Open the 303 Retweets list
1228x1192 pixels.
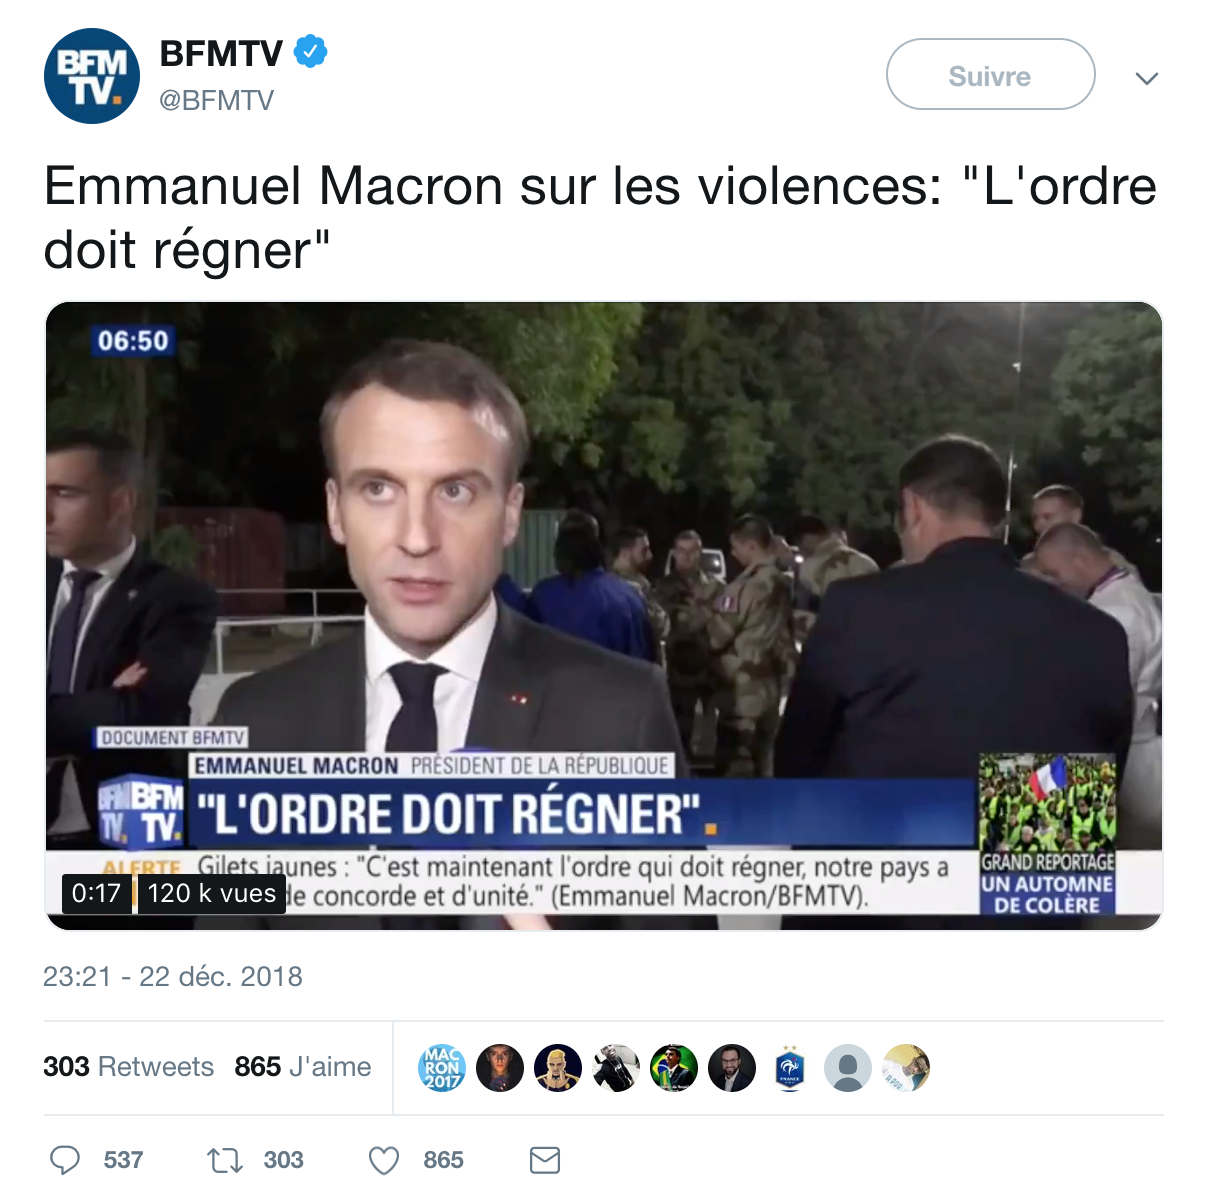click(128, 1067)
